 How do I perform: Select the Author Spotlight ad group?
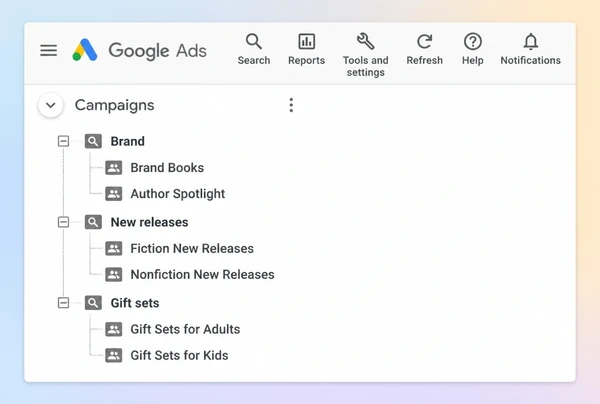tap(178, 194)
